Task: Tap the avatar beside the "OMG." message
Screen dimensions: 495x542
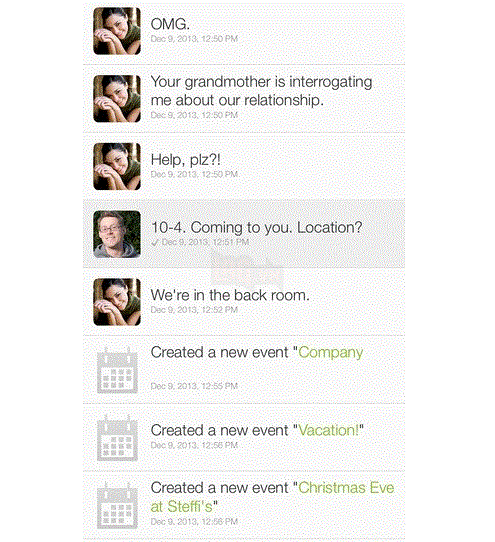Action: 117,31
